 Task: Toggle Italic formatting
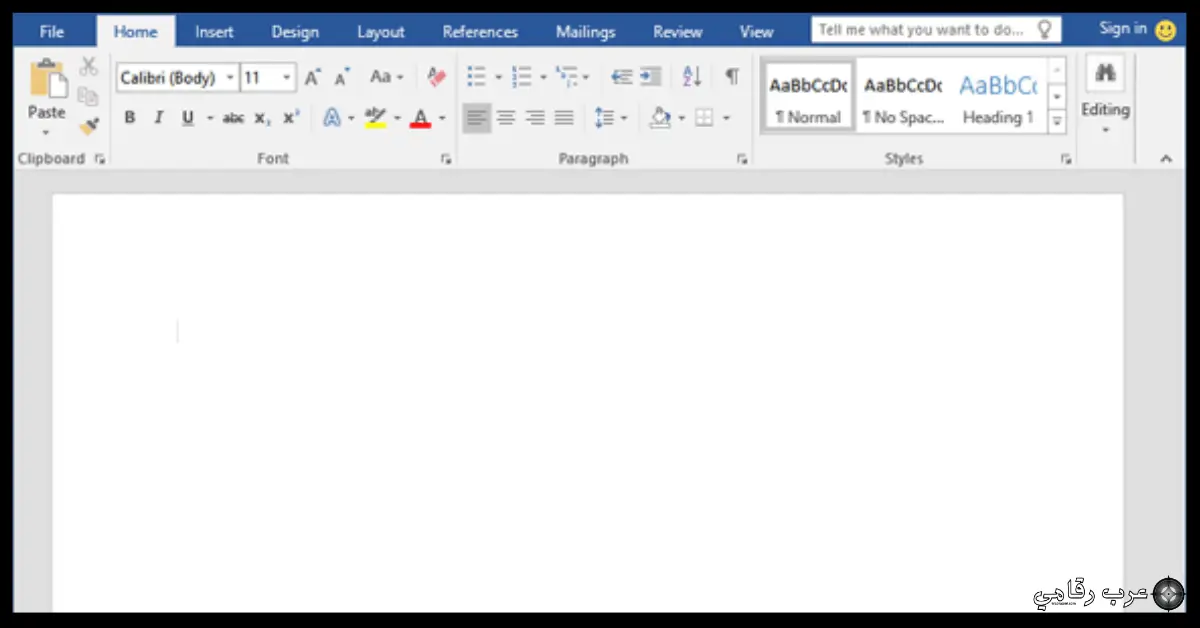coord(158,118)
